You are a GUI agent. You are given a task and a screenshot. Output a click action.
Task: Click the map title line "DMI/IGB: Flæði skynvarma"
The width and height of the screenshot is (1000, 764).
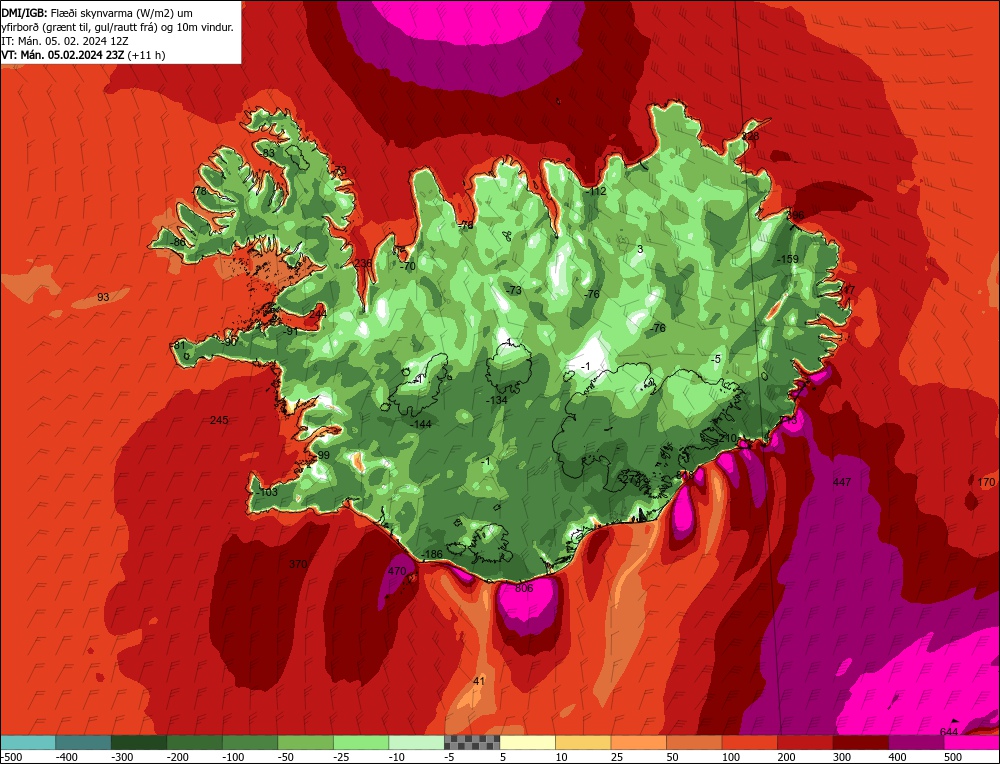[97, 13]
